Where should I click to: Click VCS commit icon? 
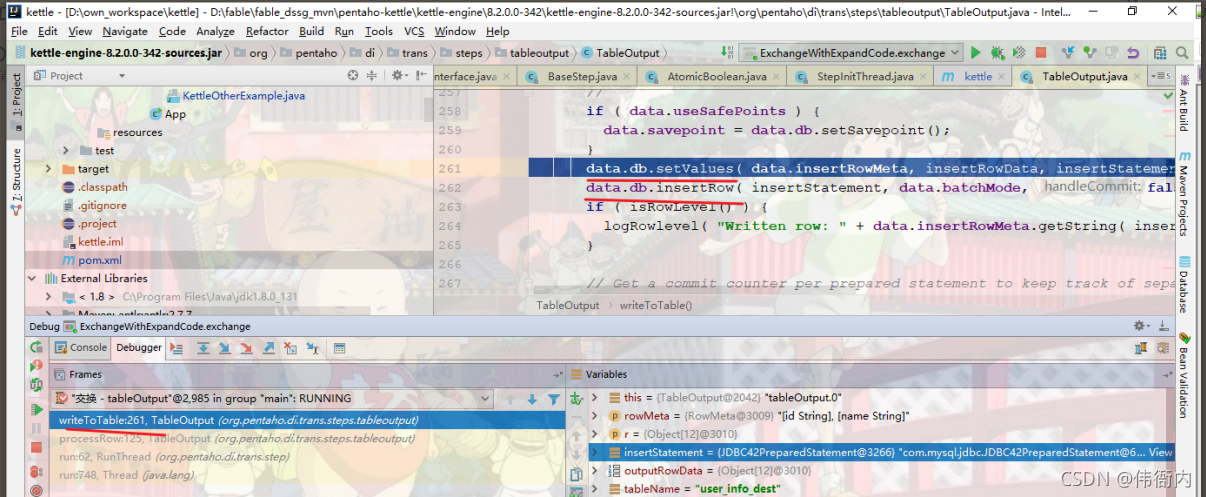[x=1090, y=52]
